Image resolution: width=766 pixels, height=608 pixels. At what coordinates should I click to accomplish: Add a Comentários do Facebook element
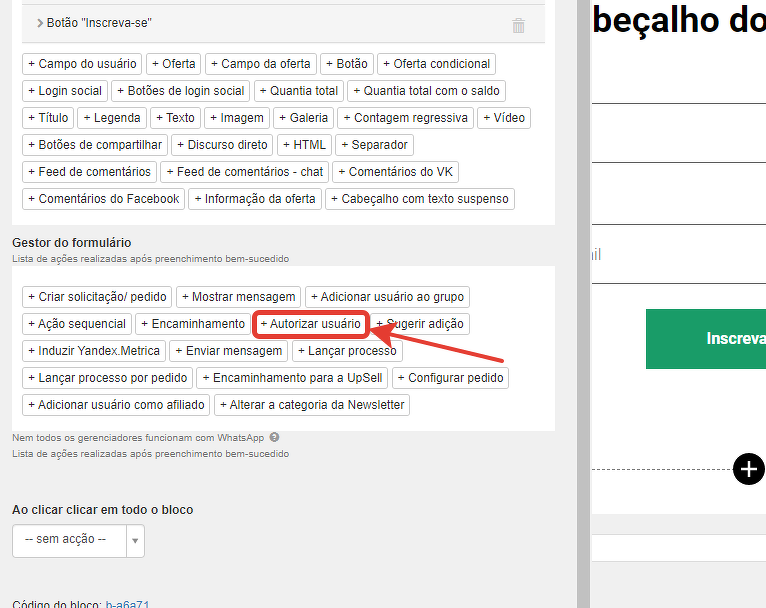point(103,199)
